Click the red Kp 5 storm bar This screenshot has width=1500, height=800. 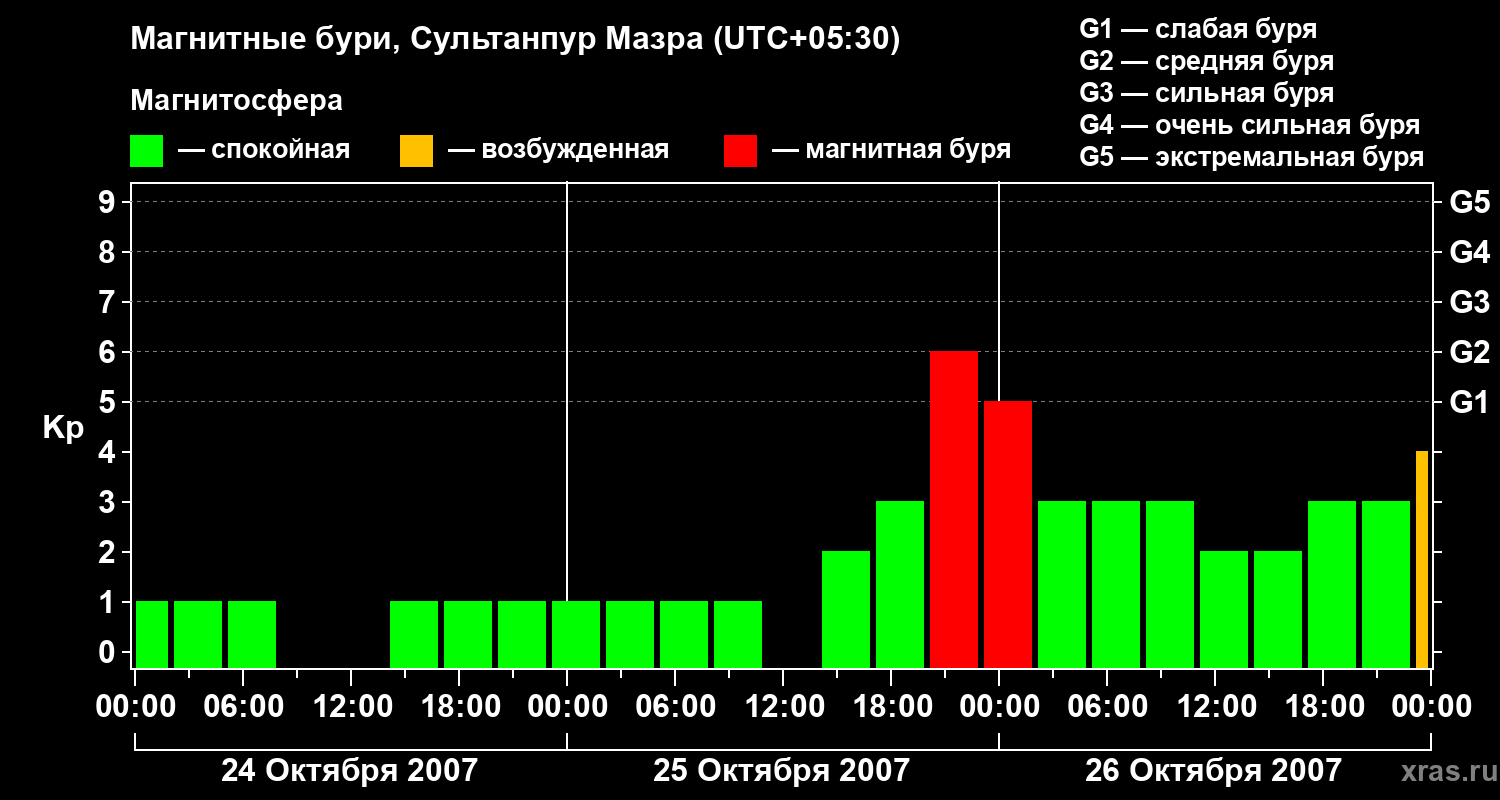tap(1008, 535)
